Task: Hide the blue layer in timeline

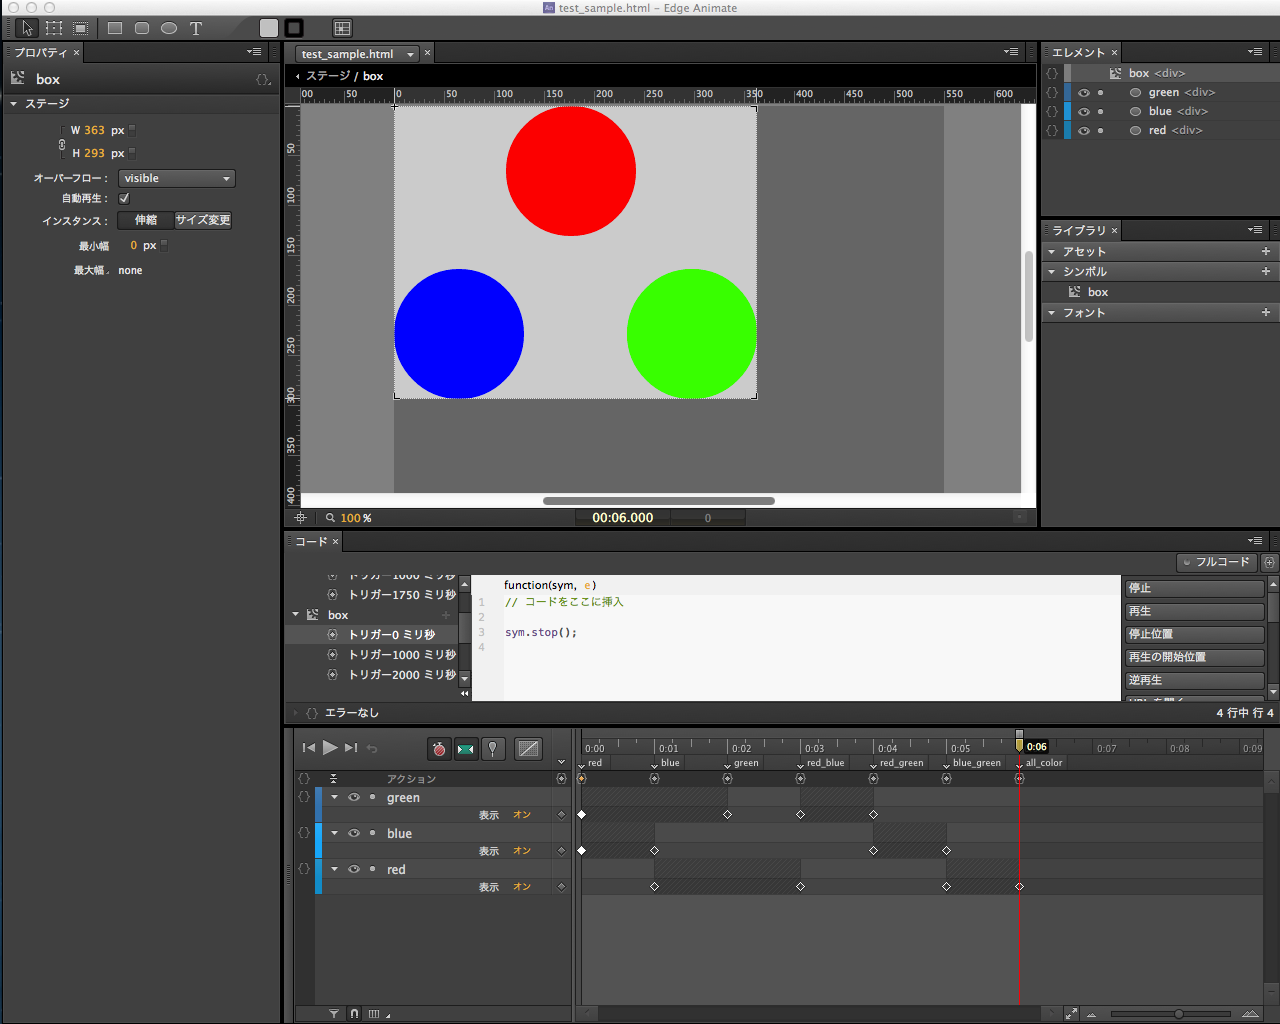Action: click(x=354, y=833)
